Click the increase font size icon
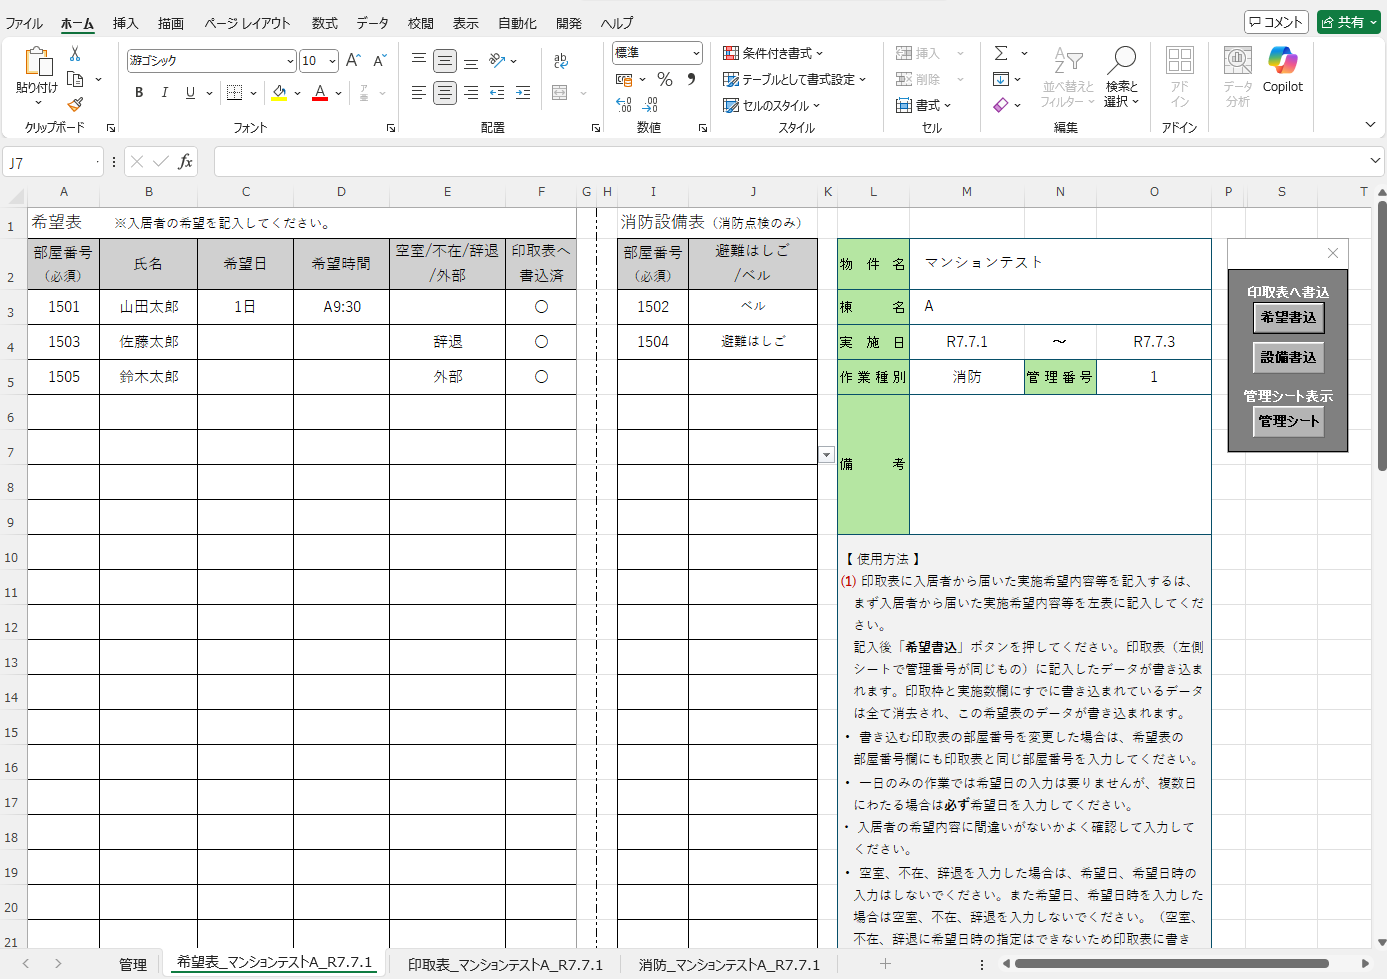The image size is (1387, 979). [353, 61]
